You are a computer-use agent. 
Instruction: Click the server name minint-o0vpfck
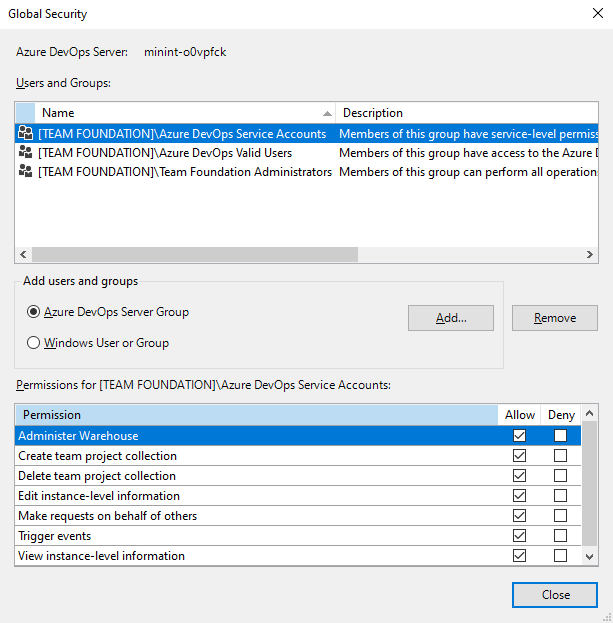[185, 52]
